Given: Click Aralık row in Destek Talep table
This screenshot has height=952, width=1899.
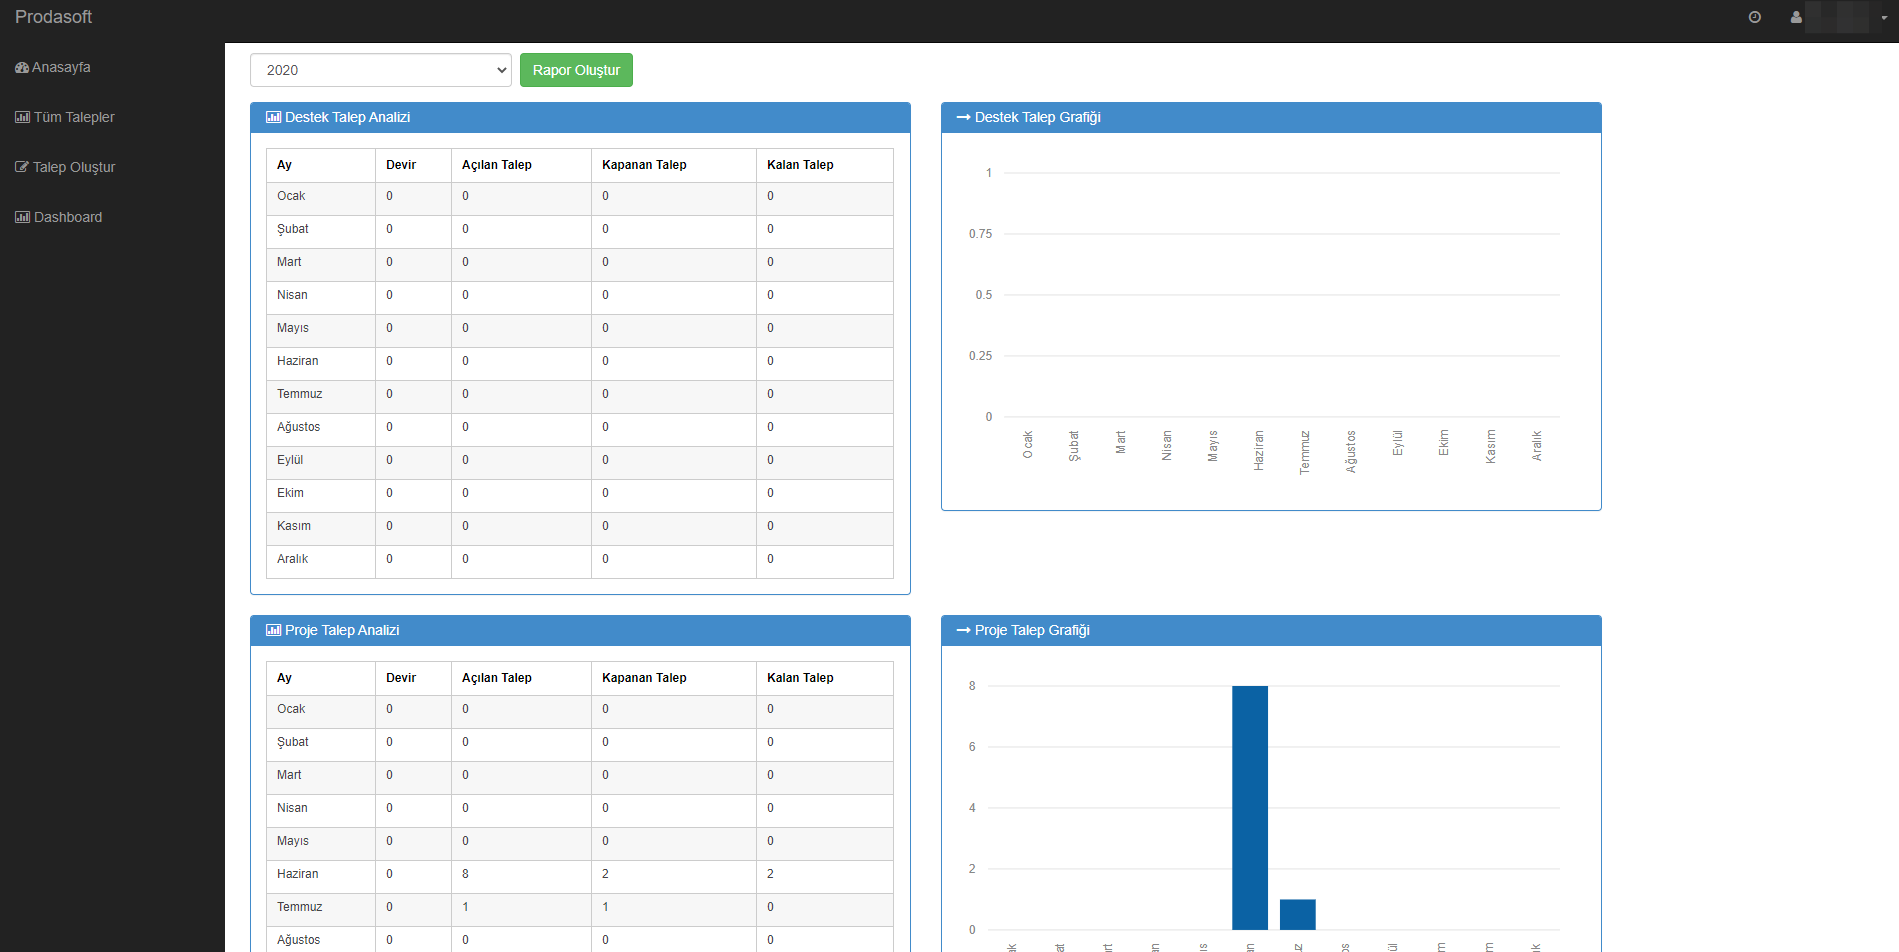Looking at the screenshot, I should click(x=580, y=560).
